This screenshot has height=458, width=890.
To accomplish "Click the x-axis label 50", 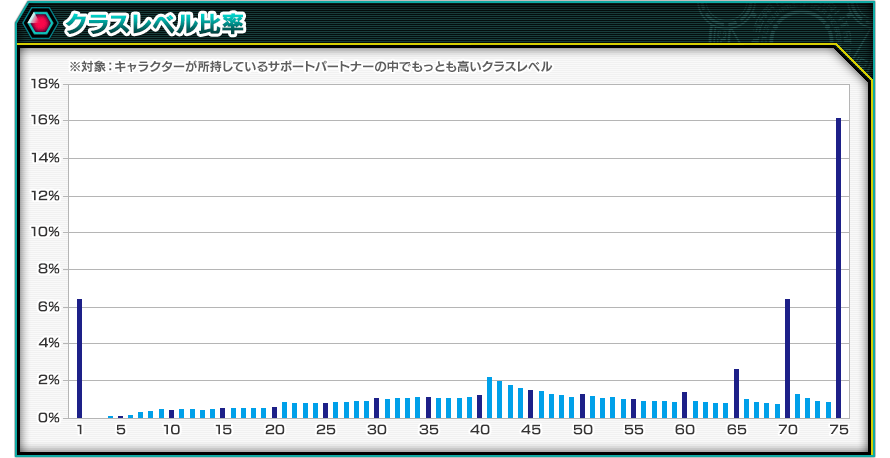I will [582, 430].
